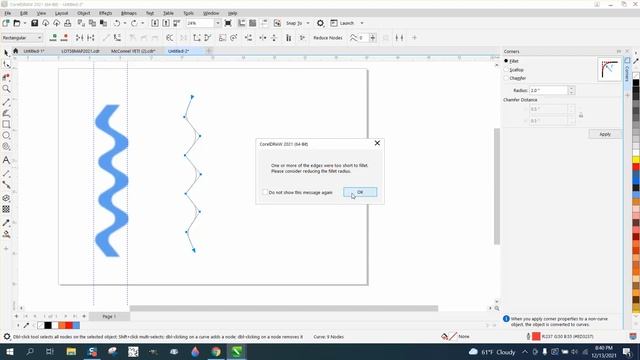
Task: Open the Window menu
Action: 211,13
